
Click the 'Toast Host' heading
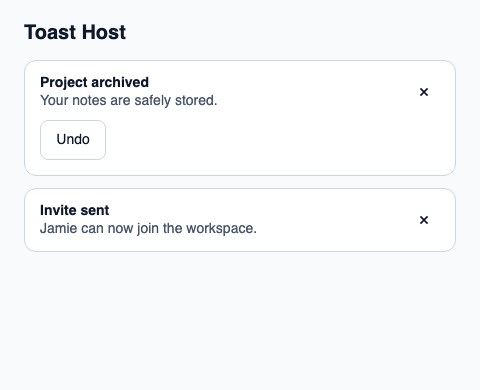coord(75,32)
